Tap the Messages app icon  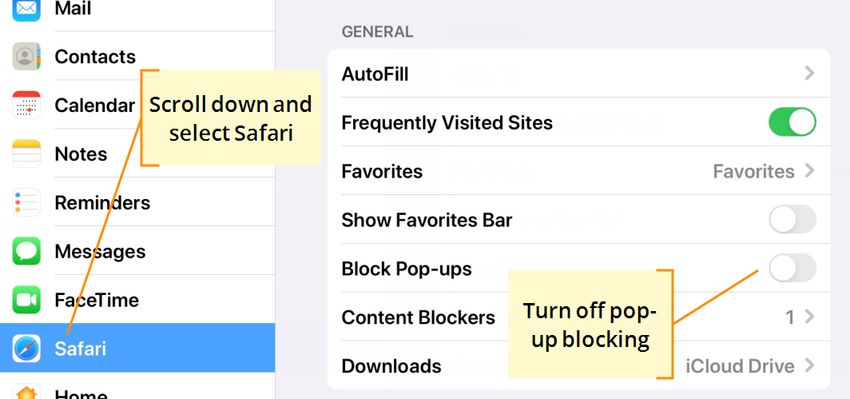pyautogui.click(x=27, y=251)
